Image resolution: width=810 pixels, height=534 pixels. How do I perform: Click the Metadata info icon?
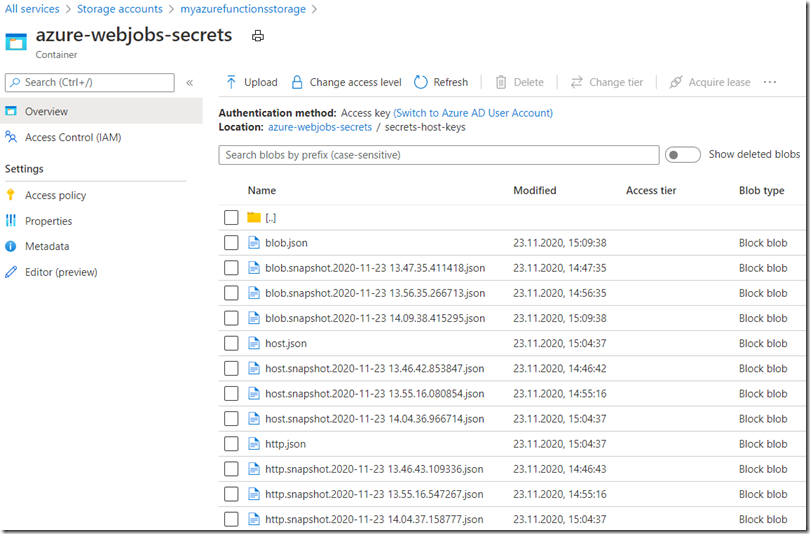point(11,246)
